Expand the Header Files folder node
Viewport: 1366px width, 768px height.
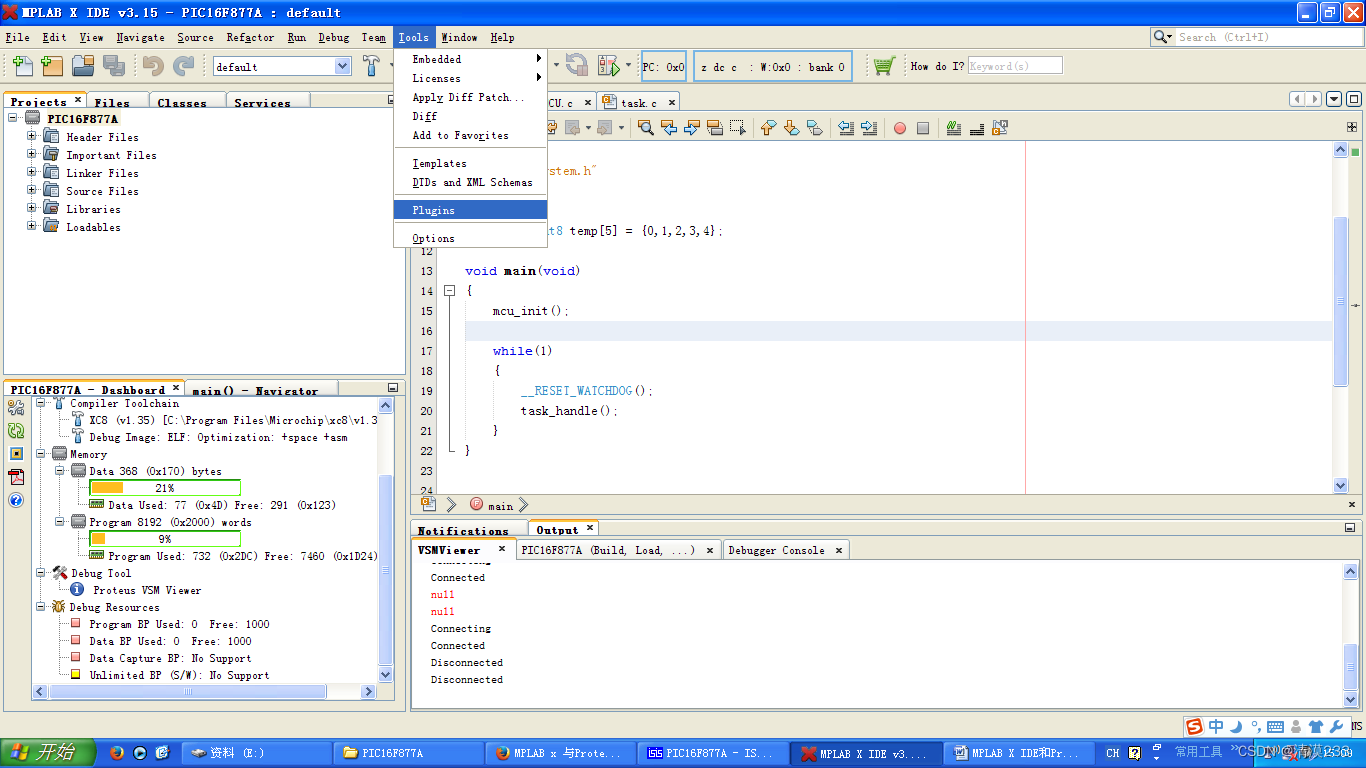(x=32, y=136)
